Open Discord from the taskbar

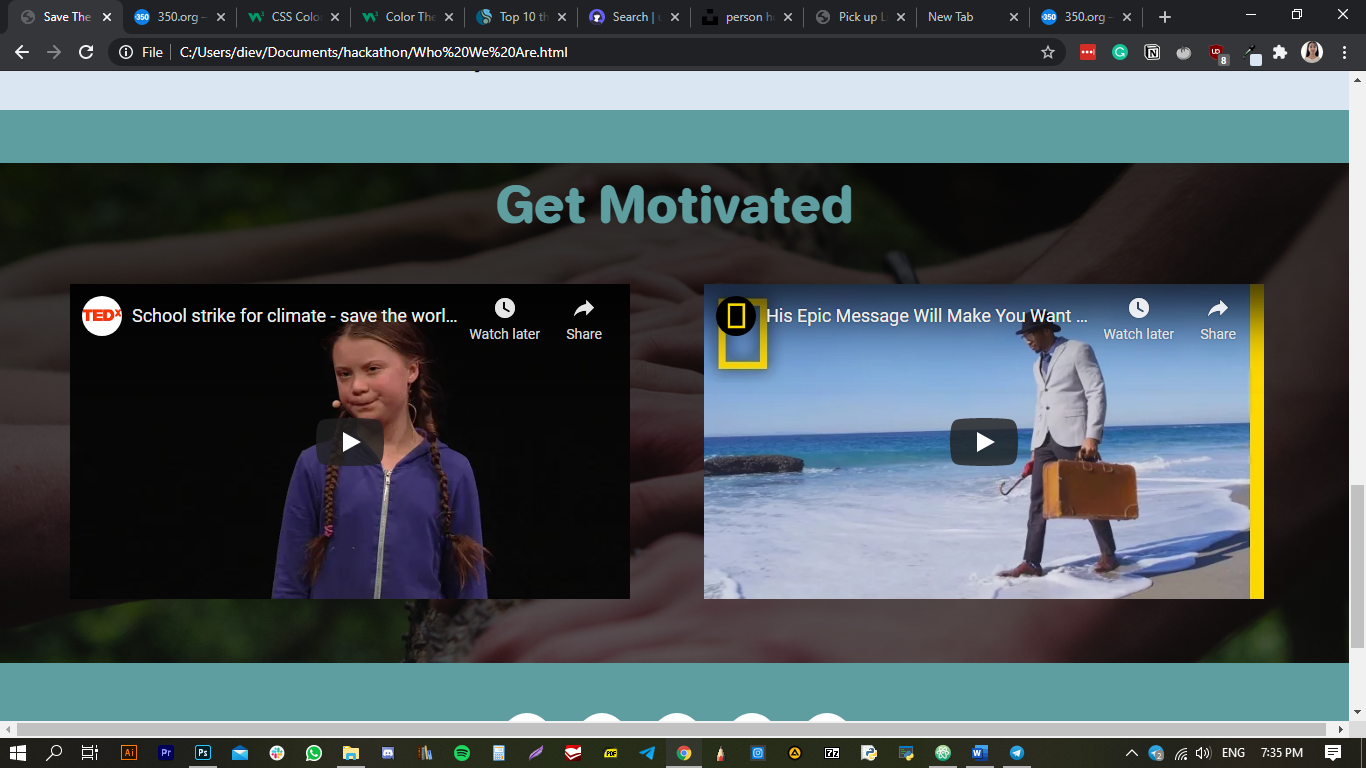pyautogui.click(x=388, y=753)
